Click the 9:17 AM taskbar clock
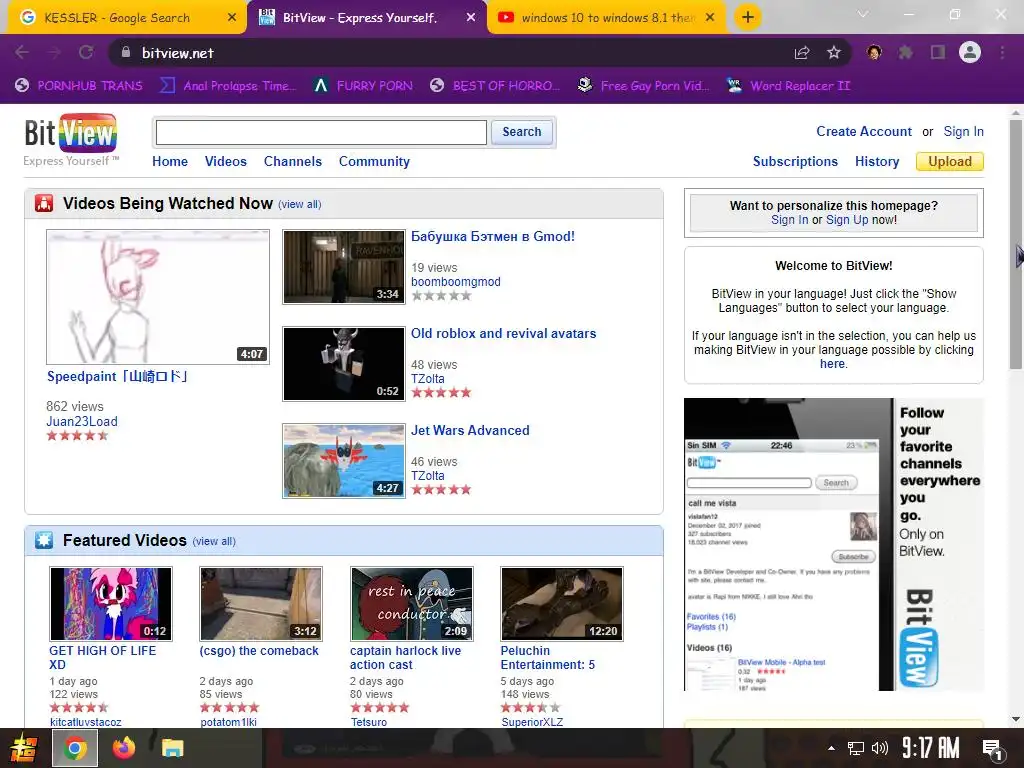Viewport: 1024px width, 768px height. tap(931, 748)
